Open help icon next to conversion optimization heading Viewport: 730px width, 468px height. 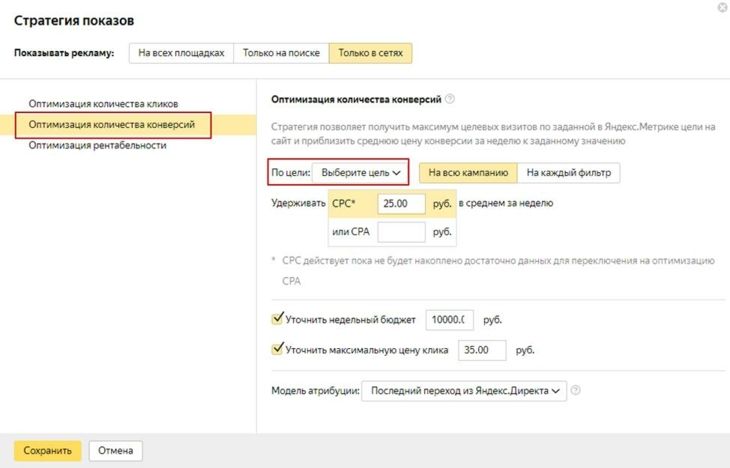click(450, 99)
